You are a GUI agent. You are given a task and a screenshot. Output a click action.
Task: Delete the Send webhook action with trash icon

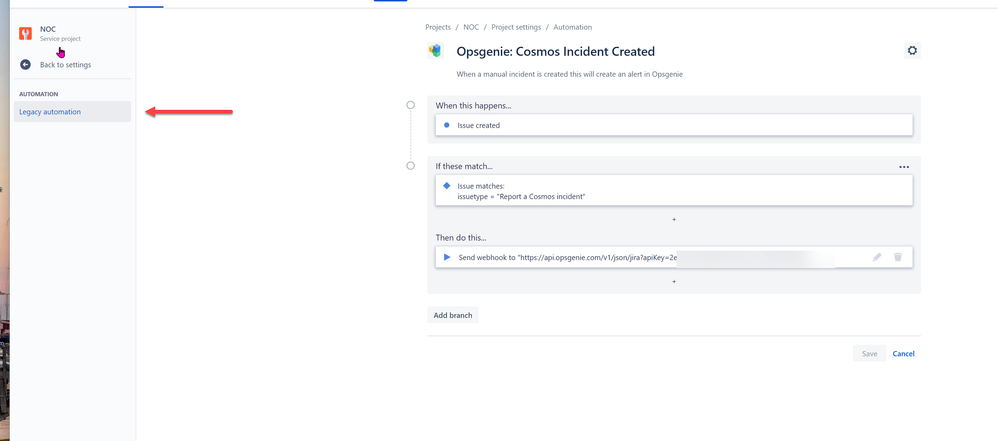(x=897, y=257)
